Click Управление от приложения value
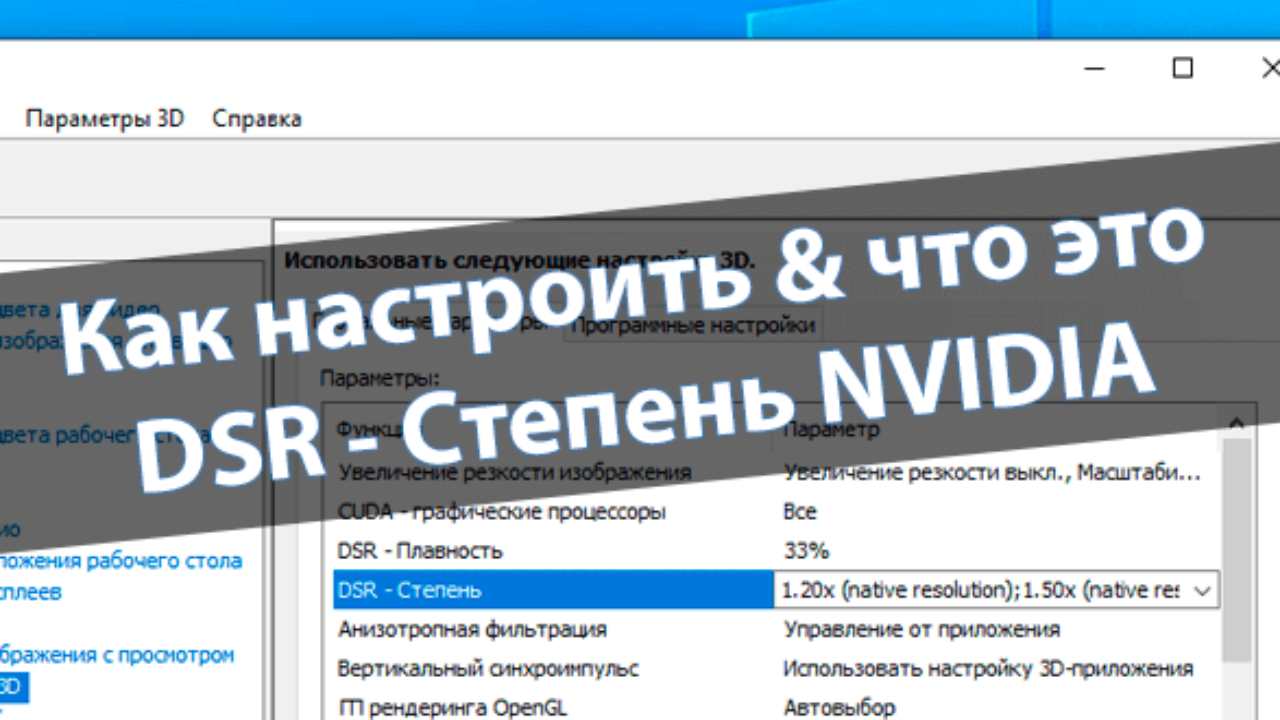This screenshot has height=720, width=1280. point(921,629)
